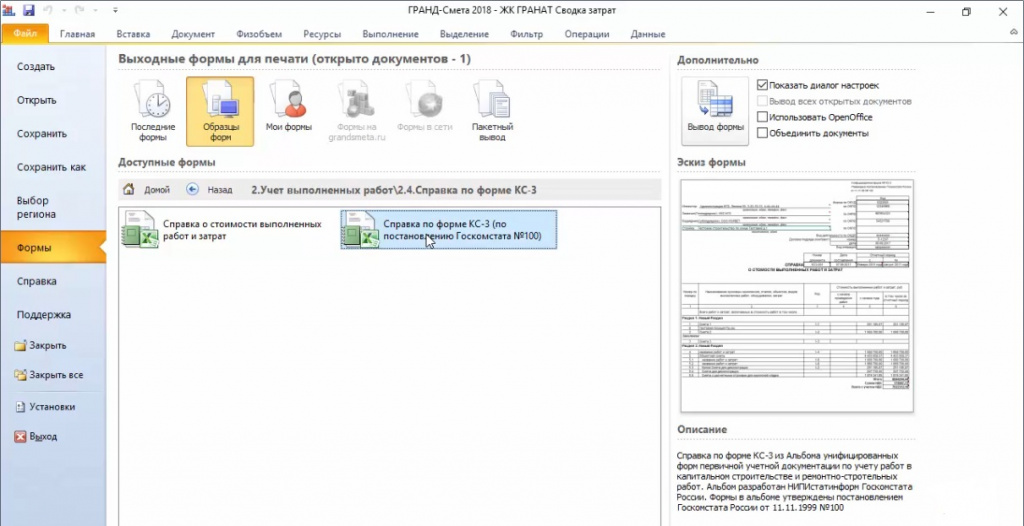The width and height of the screenshot is (1024, 526).
Task: Switch to the Выполнение tab
Action: point(391,34)
